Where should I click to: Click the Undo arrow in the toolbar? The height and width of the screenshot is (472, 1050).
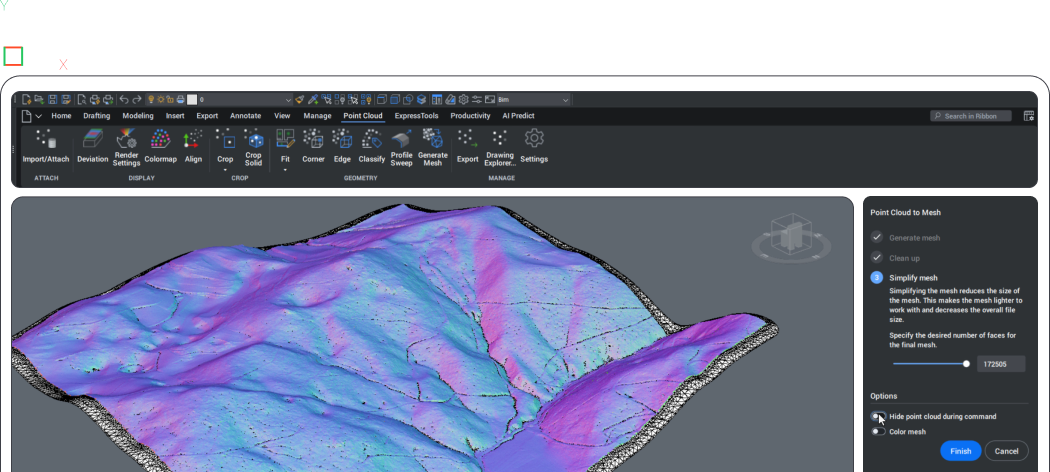[x=124, y=100]
